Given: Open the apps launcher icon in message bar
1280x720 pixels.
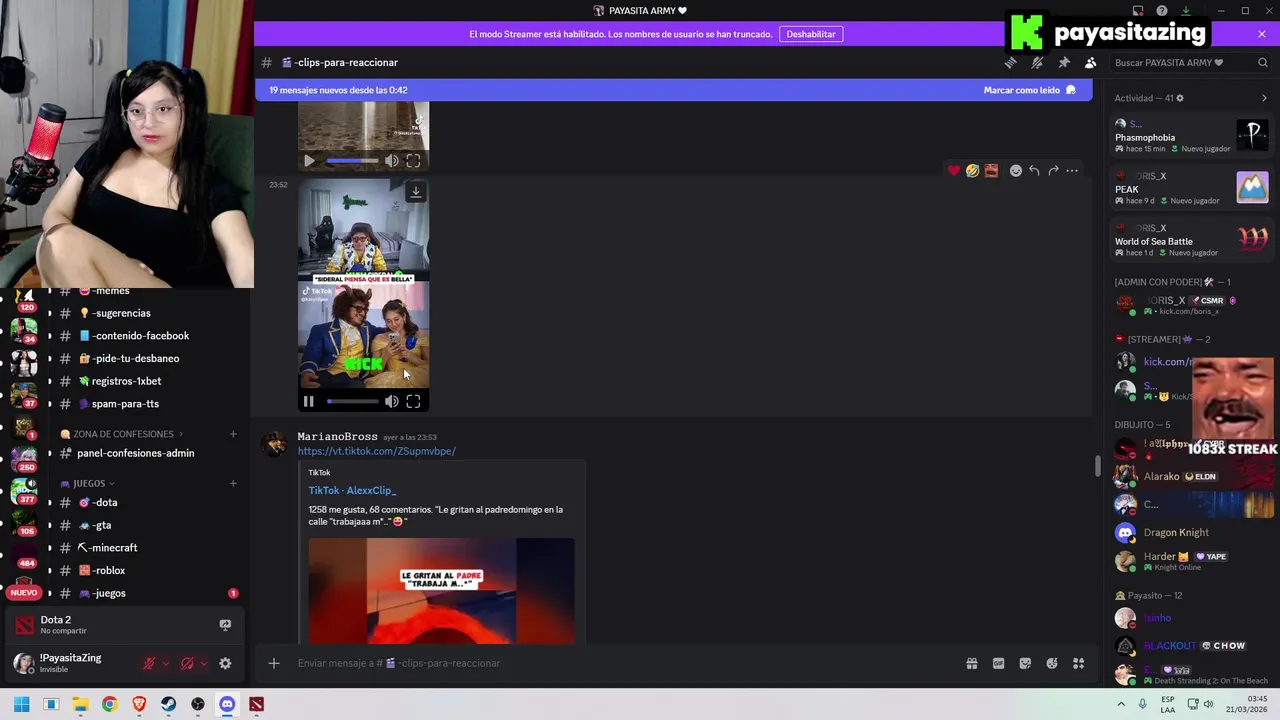Looking at the screenshot, I should click(x=1078, y=663).
